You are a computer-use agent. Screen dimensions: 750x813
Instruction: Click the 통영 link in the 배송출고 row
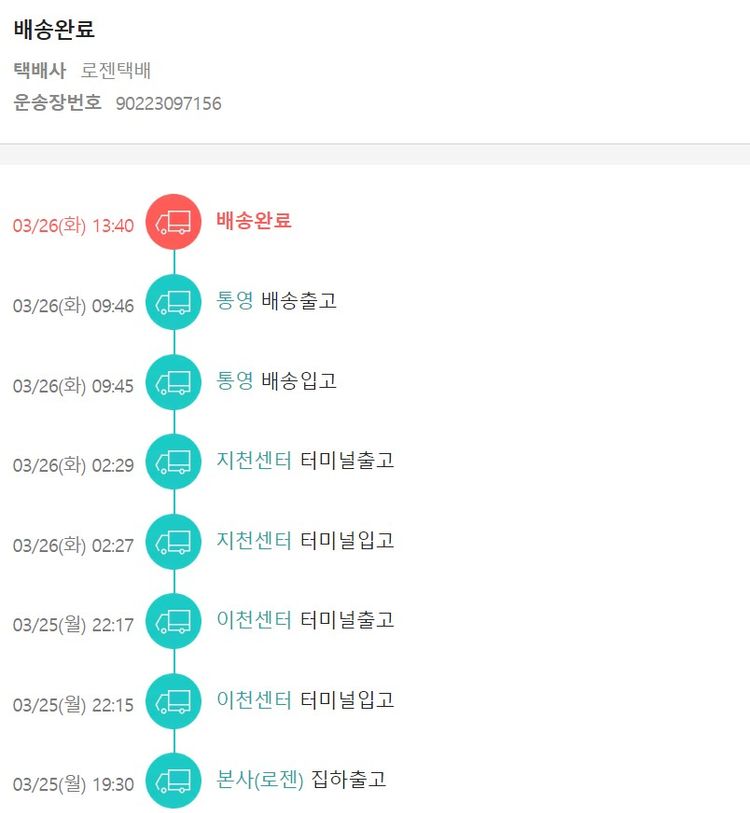[x=235, y=300]
